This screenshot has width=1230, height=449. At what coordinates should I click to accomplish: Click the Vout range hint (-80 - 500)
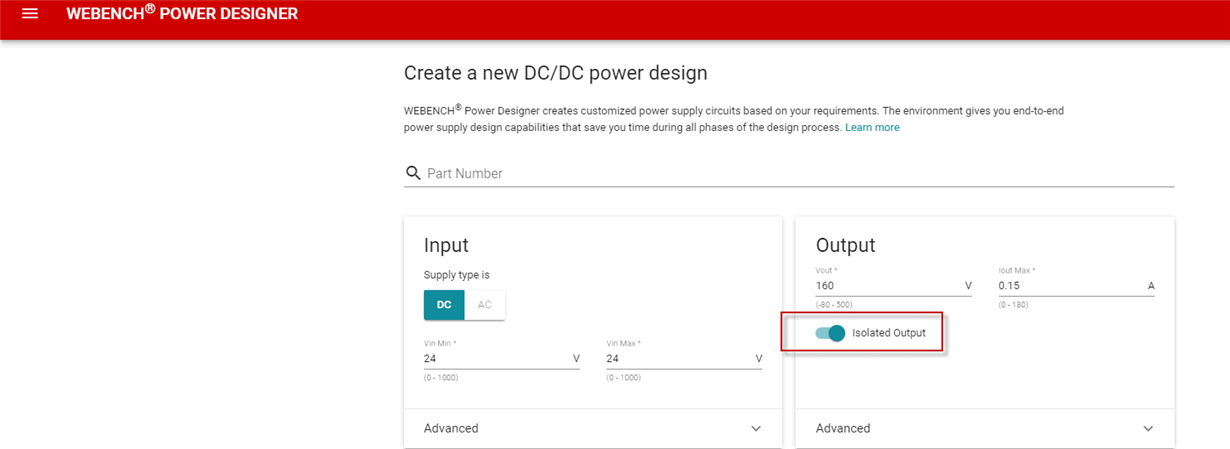[x=834, y=304]
